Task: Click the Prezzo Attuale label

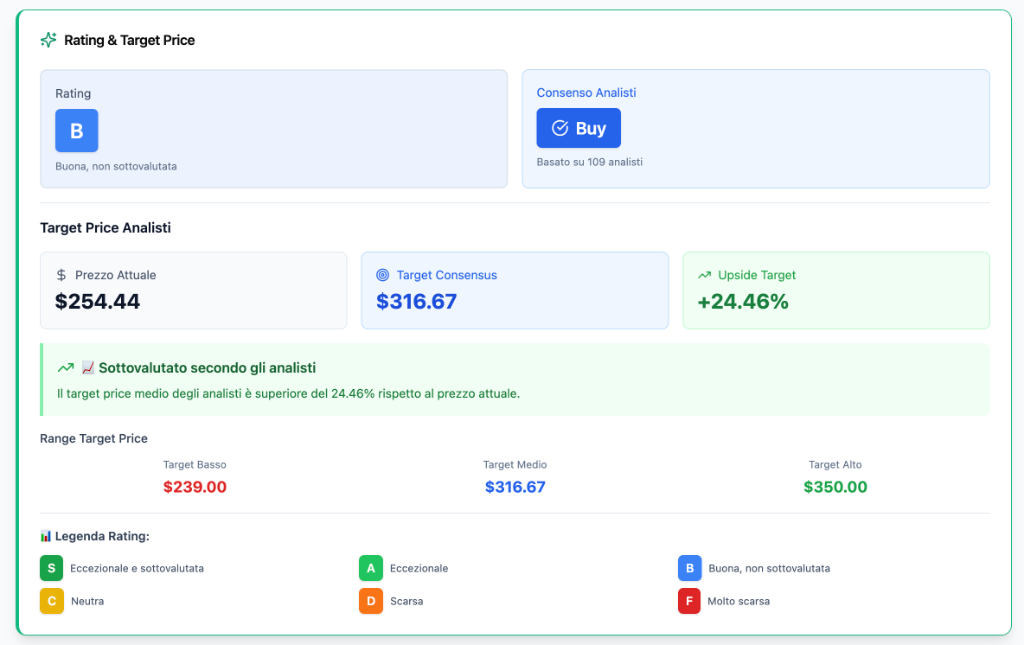Action: (x=116, y=275)
